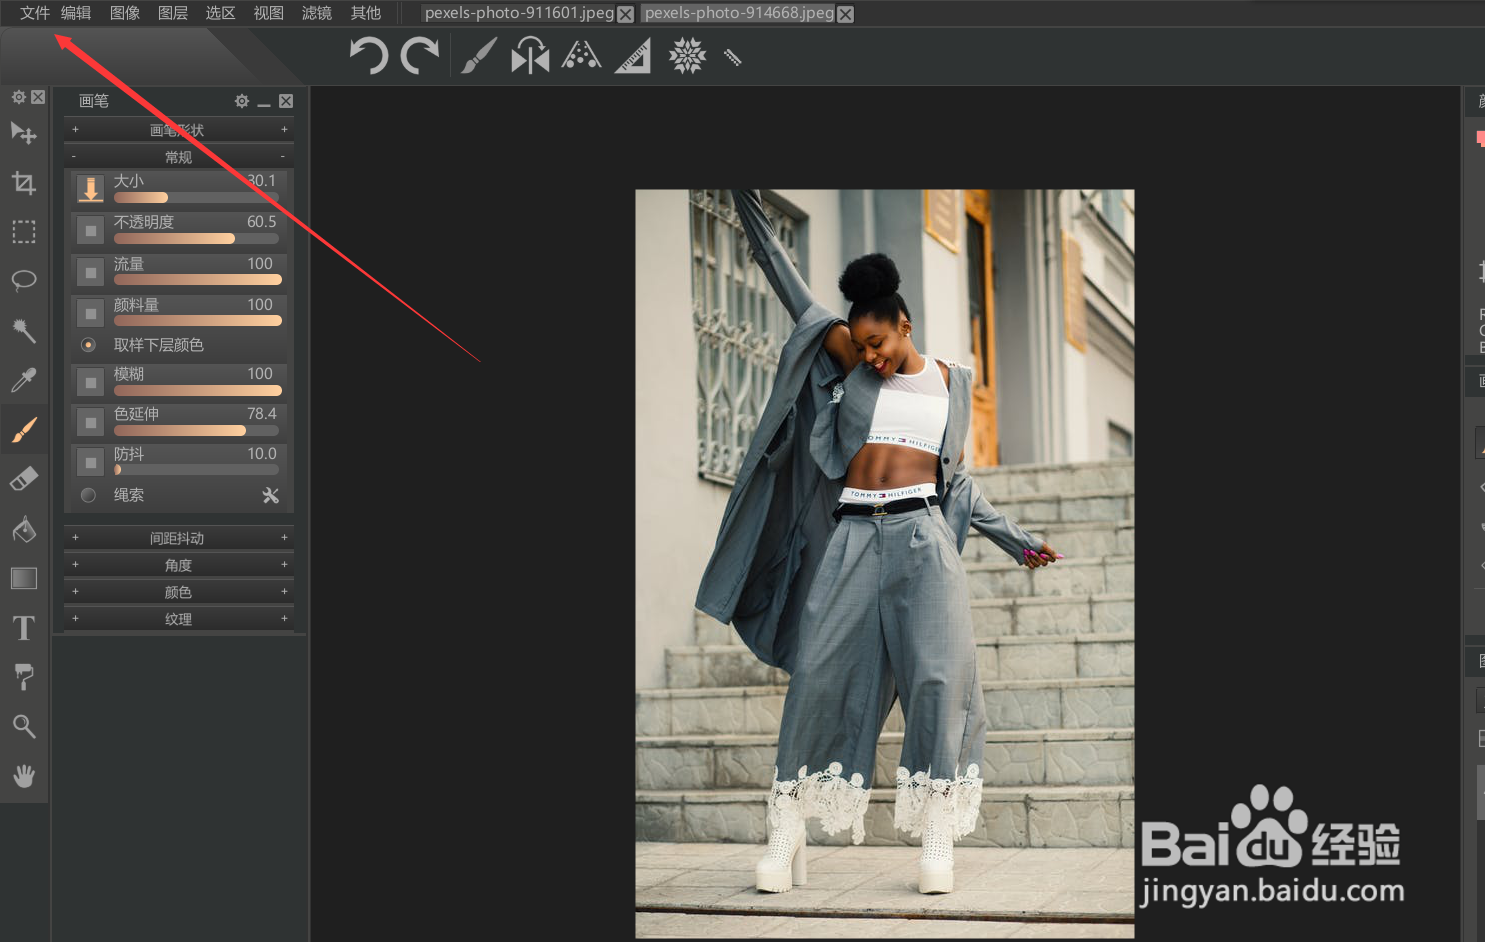Open the 图像 menu
The image size is (1485, 942).
pyautogui.click(x=125, y=13)
